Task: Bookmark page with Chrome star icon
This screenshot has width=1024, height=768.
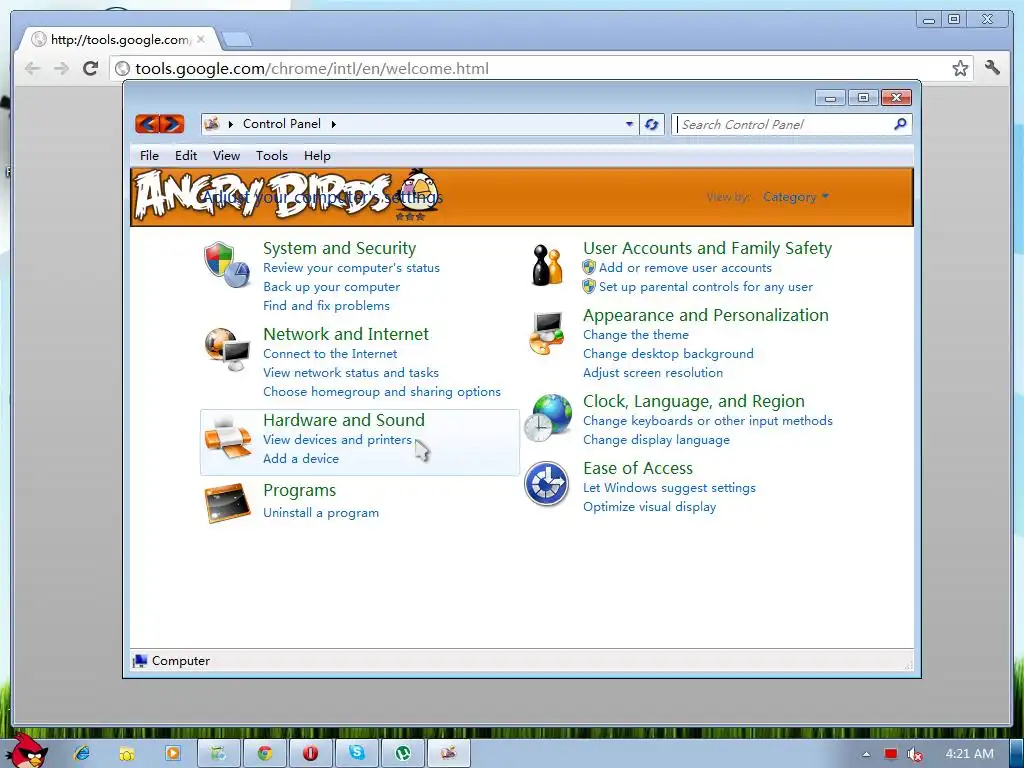Action: click(960, 68)
